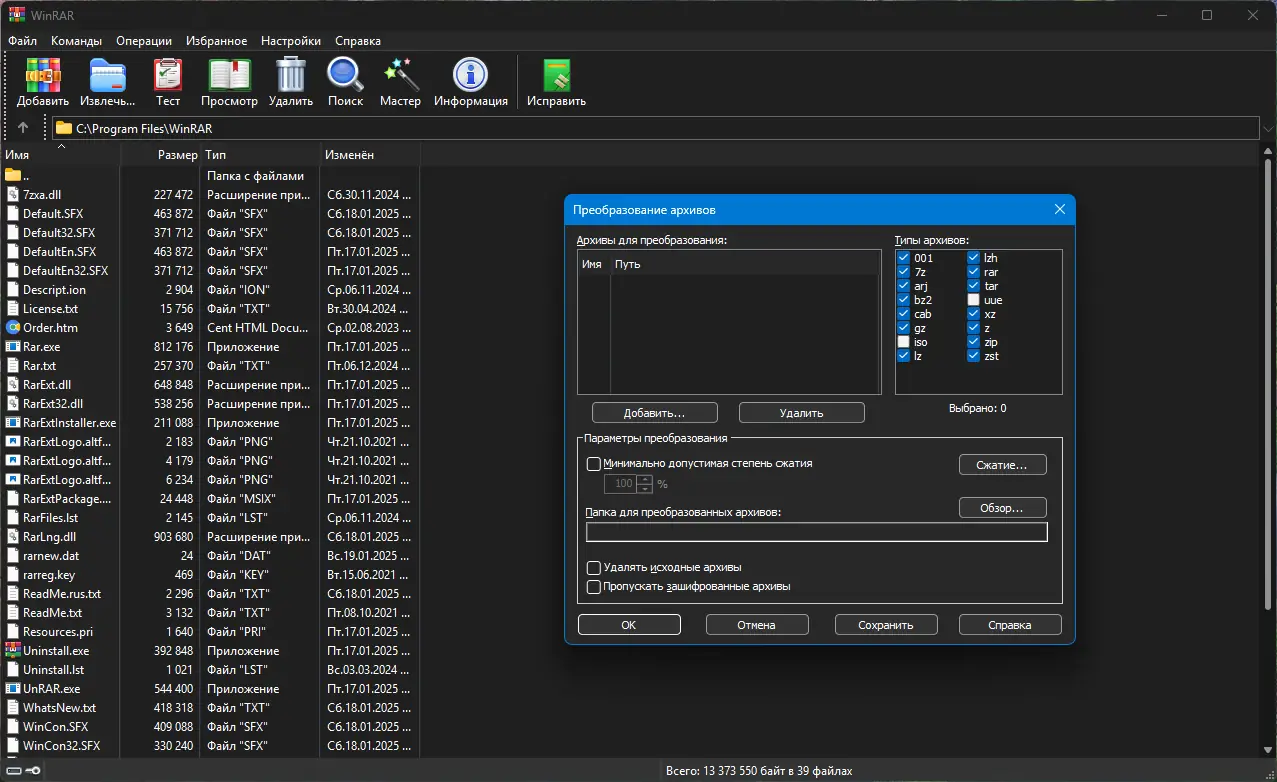This screenshot has width=1277, height=782.
Task: Uncheck the zip archive type
Action: point(974,342)
